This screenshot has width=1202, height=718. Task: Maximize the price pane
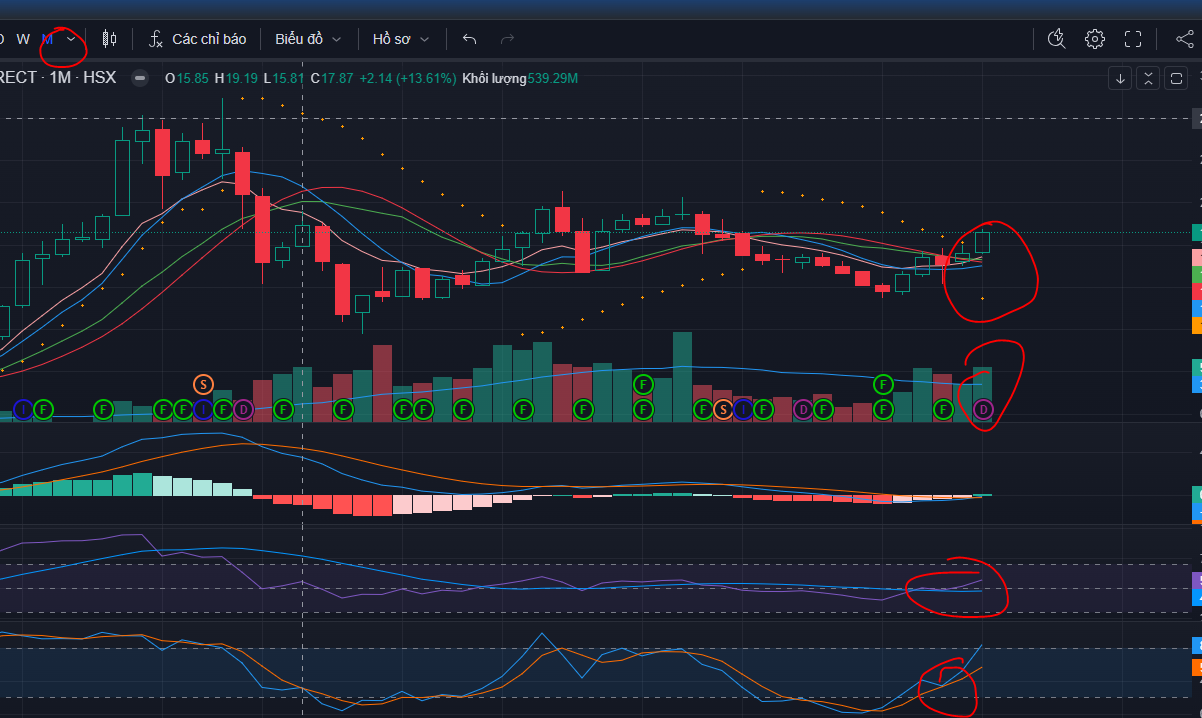click(x=1175, y=78)
